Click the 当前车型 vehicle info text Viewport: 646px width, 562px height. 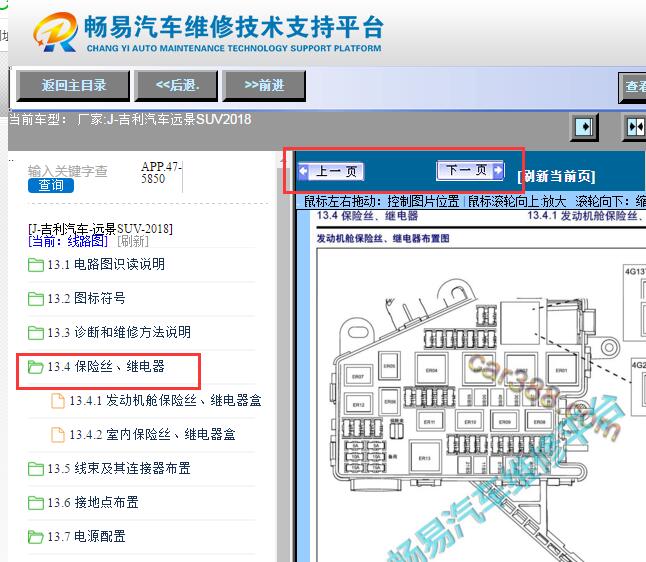pyautogui.click(x=130, y=119)
